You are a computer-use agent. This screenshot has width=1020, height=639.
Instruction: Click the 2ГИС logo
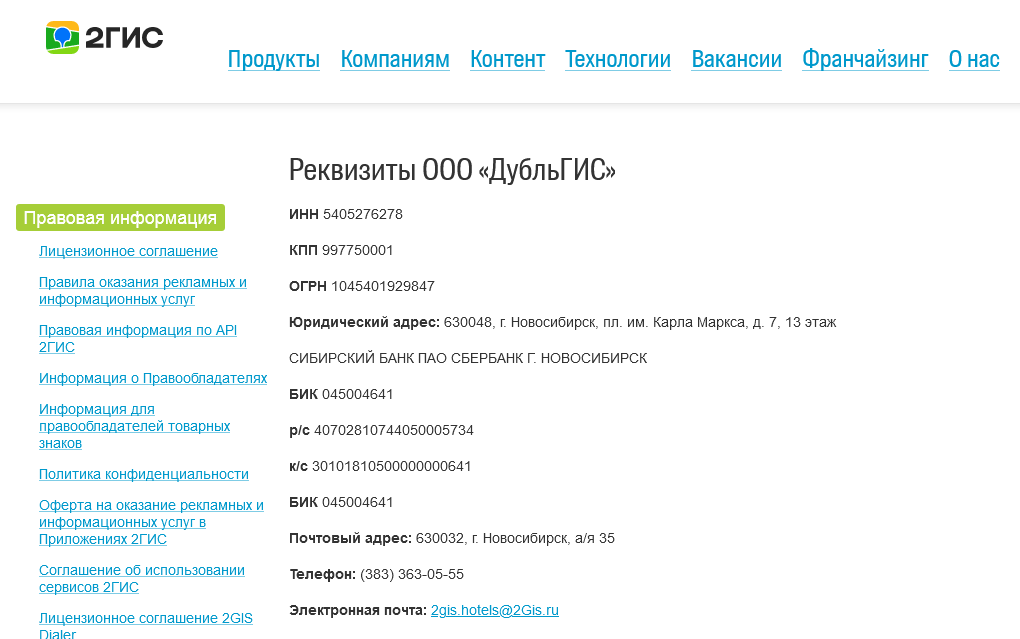pos(105,38)
